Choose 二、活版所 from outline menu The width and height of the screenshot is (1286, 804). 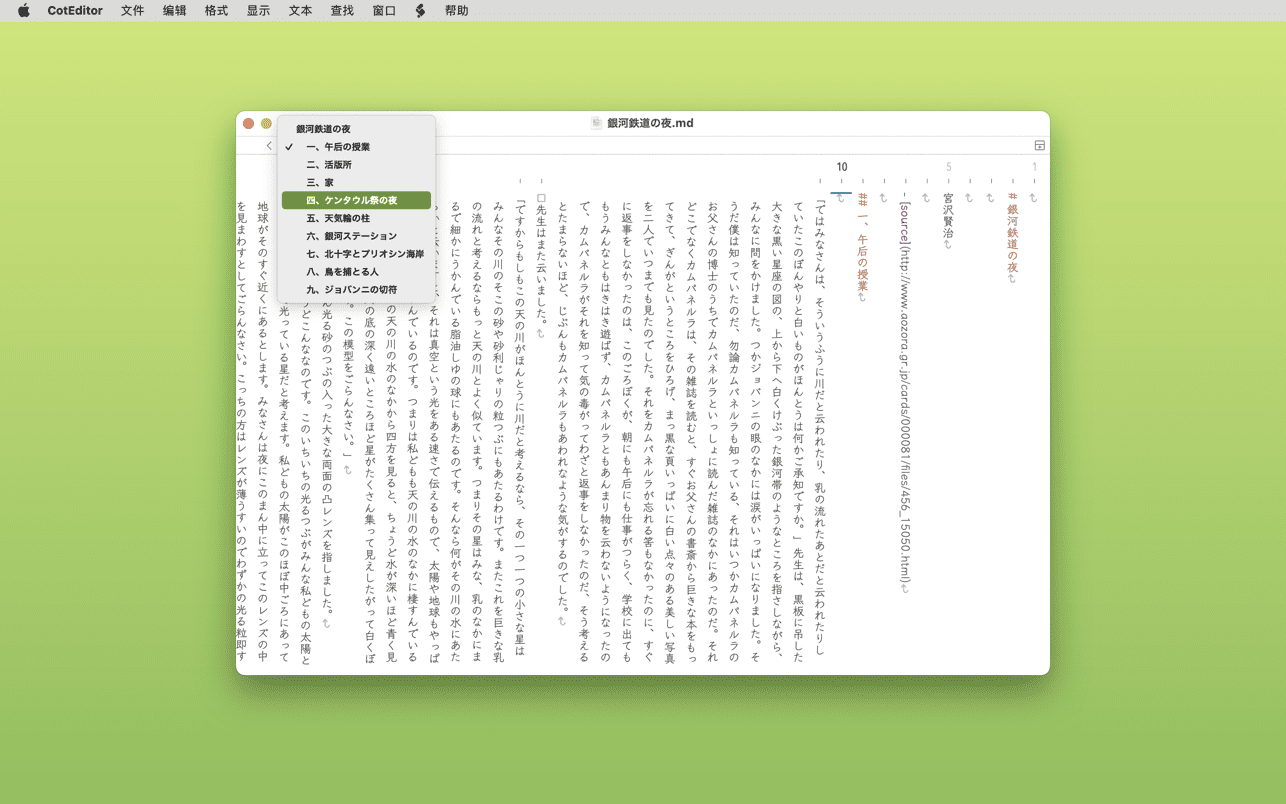click(x=329, y=165)
